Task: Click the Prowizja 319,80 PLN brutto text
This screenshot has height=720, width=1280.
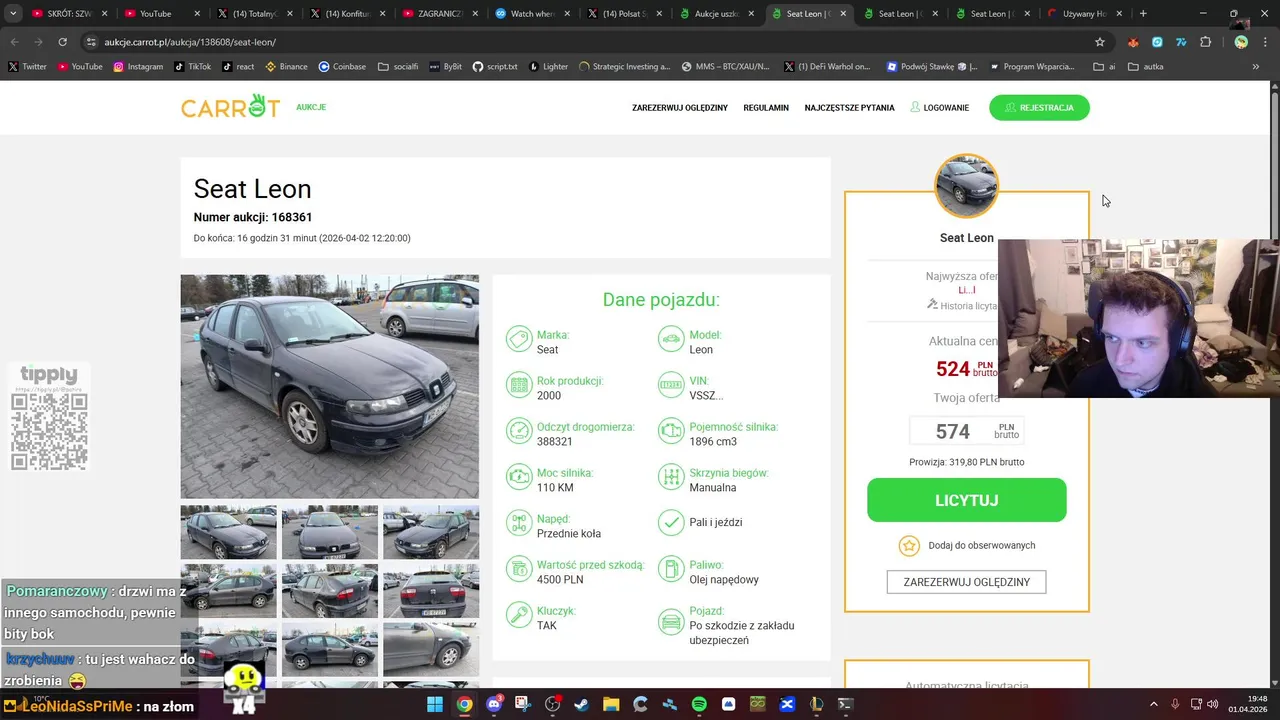Action: [x=966, y=462]
